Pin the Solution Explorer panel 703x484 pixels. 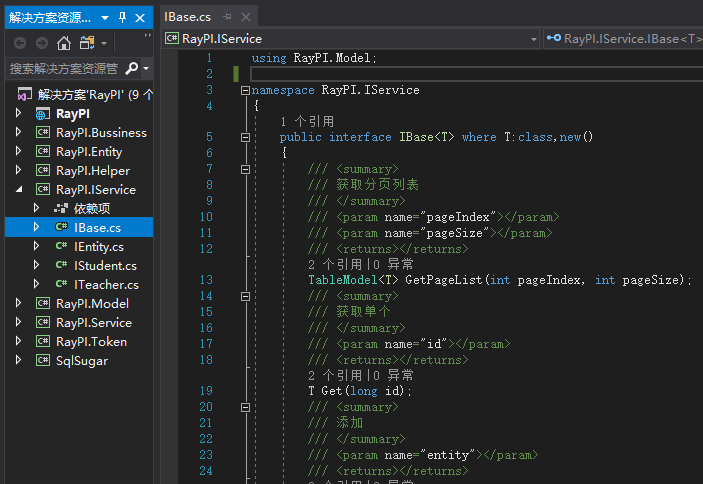click(122, 17)
